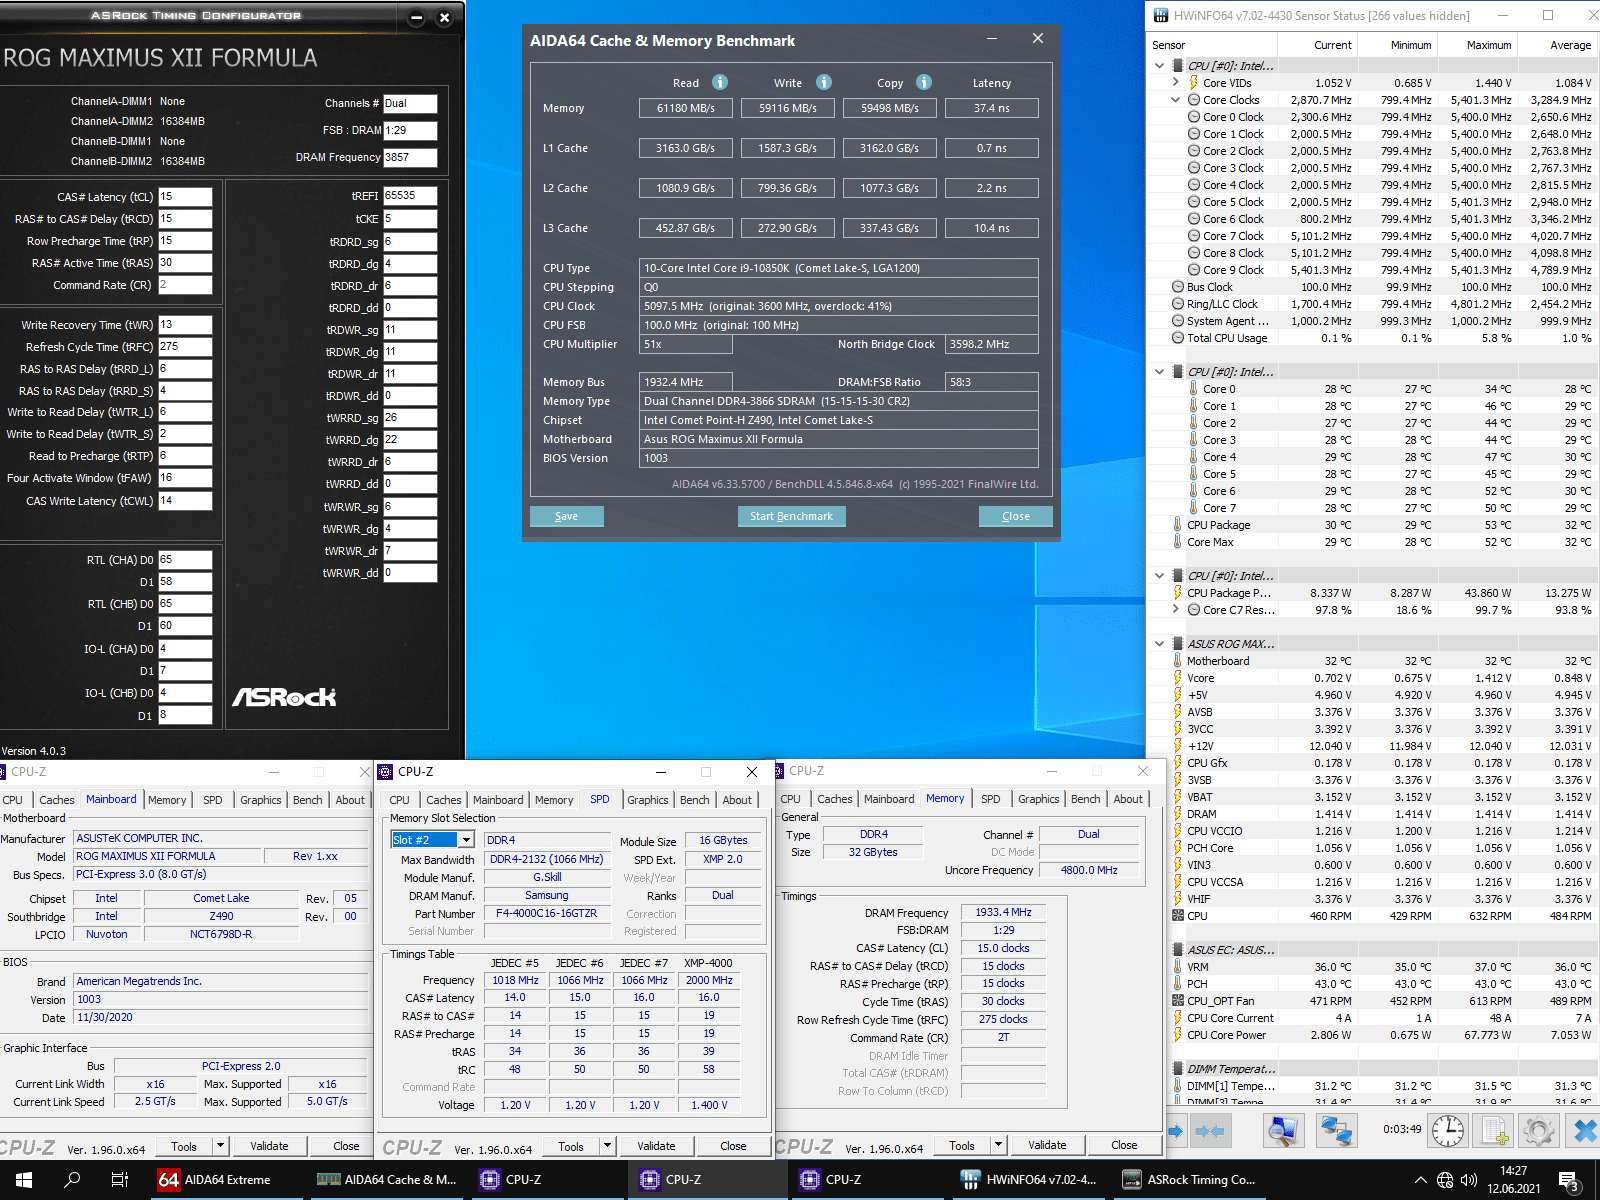Viewport: 1600px width, 1200px height.
Task: Click the Copy info icon in AIDA64 benchmark
Action: (924, 82)
